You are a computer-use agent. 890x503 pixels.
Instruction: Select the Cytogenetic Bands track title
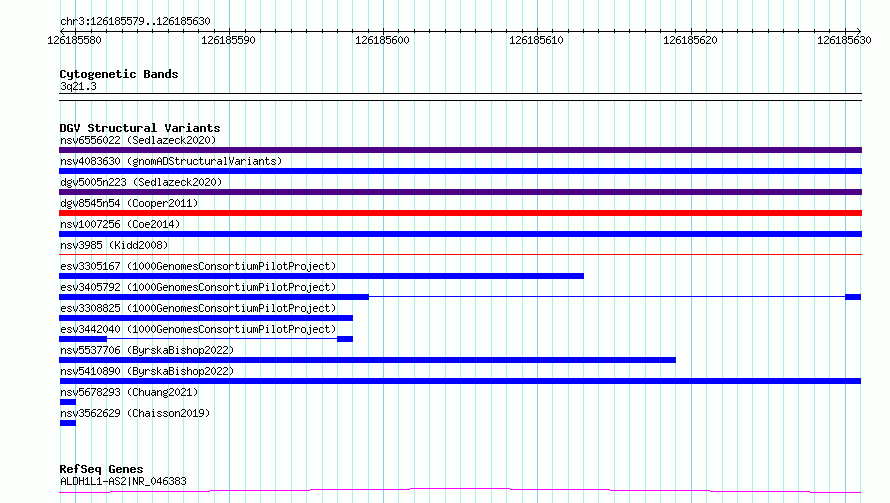[x=119, y=74]
